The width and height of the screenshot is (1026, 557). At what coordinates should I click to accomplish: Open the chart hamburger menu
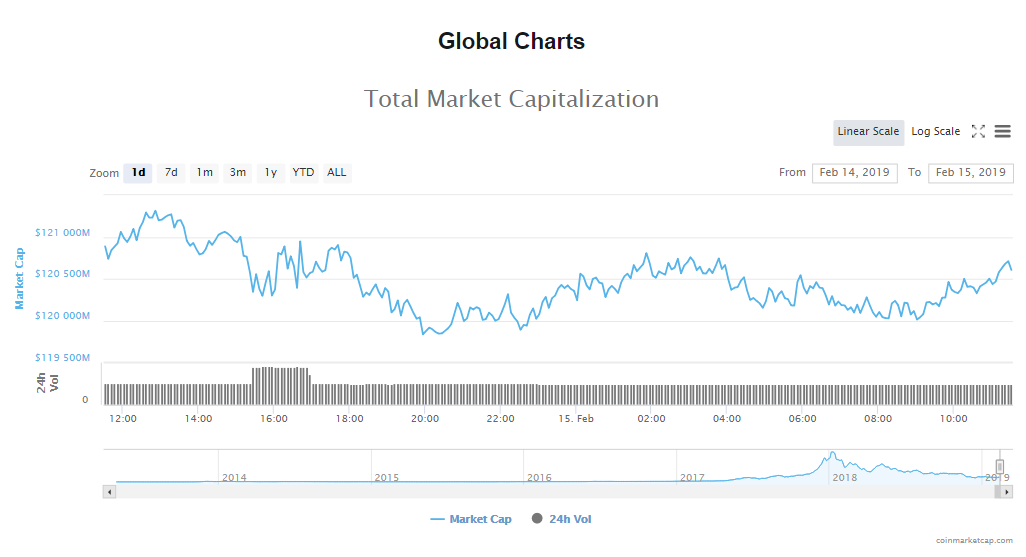point(1002,131)
